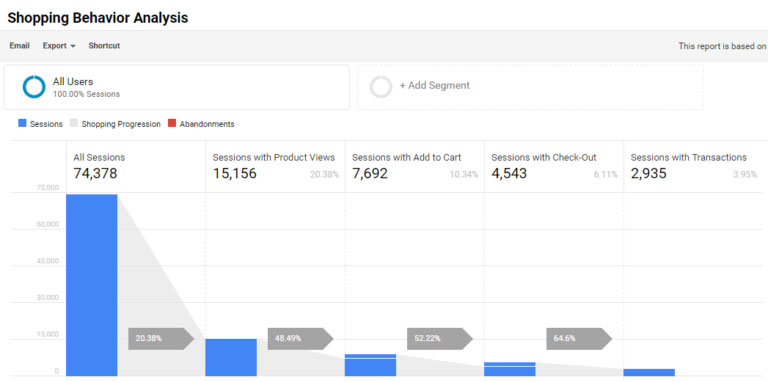The width and height of the screenshot is (768, 382).
Task: Click the gray 6.11% percentage in header
Action: pyautogui.click(x=605, y=174)
